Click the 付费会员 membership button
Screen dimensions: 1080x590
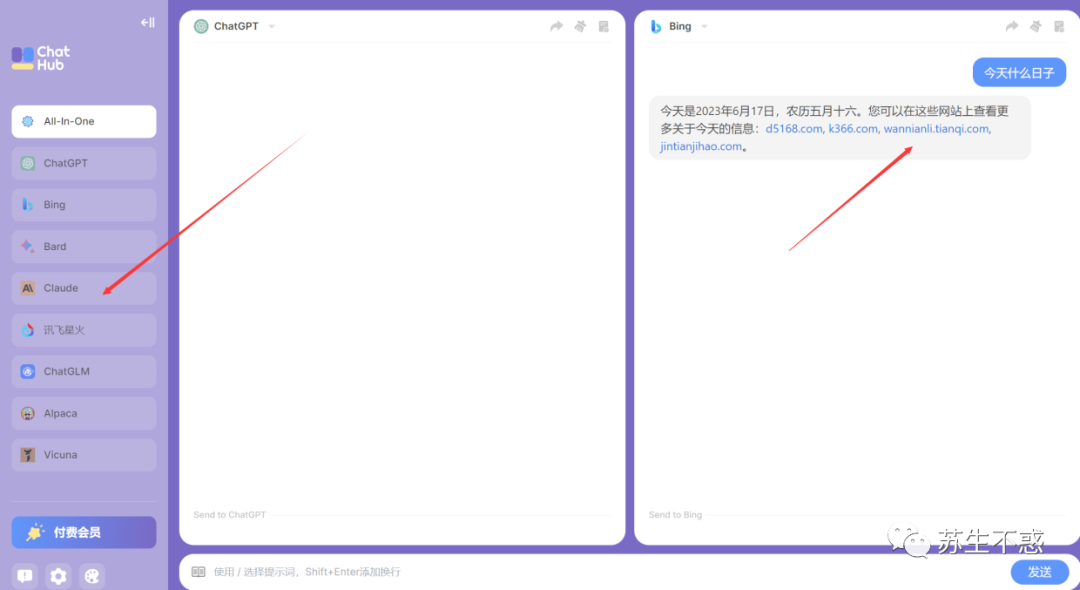(83, 532)
